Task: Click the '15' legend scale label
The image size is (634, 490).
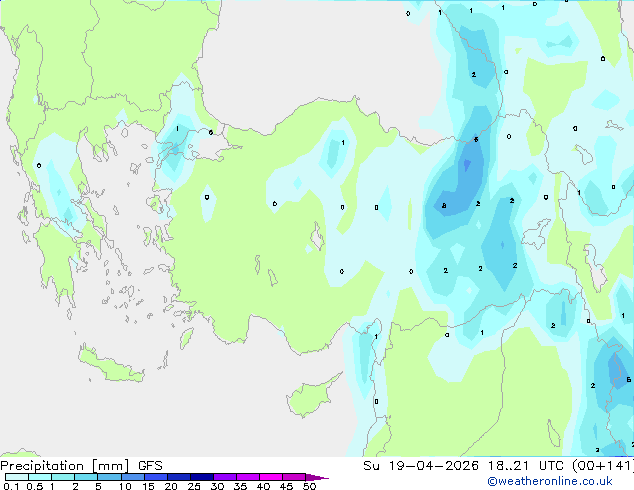Action: point(148,486)
